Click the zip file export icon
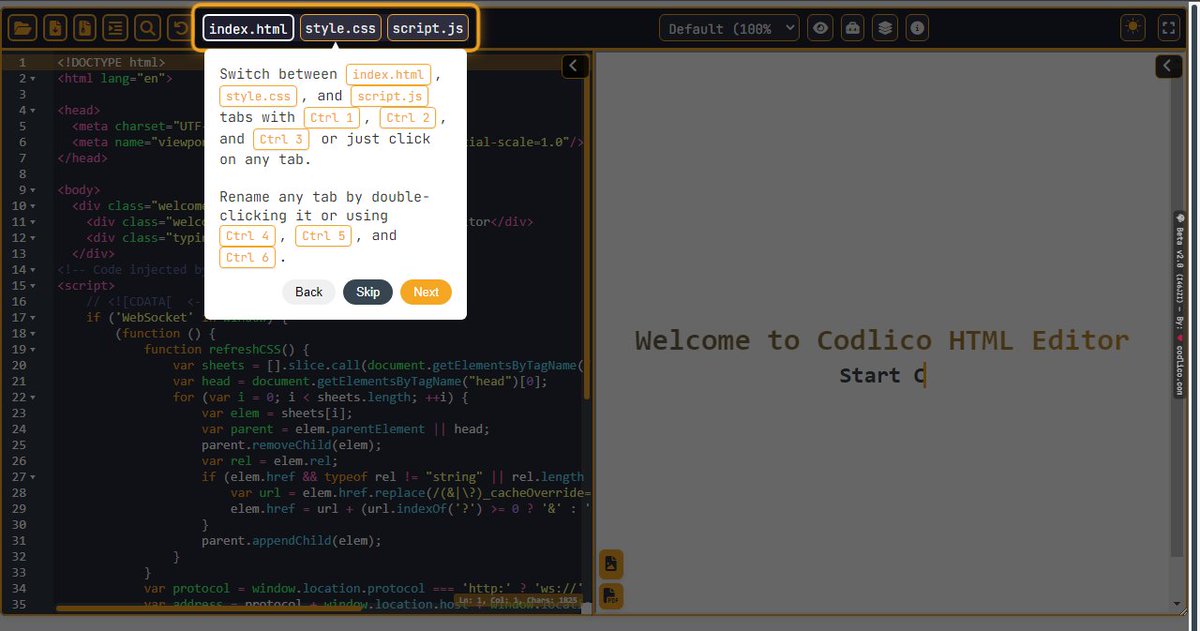This screenshot has height=631, width=1200. (86, 28)
